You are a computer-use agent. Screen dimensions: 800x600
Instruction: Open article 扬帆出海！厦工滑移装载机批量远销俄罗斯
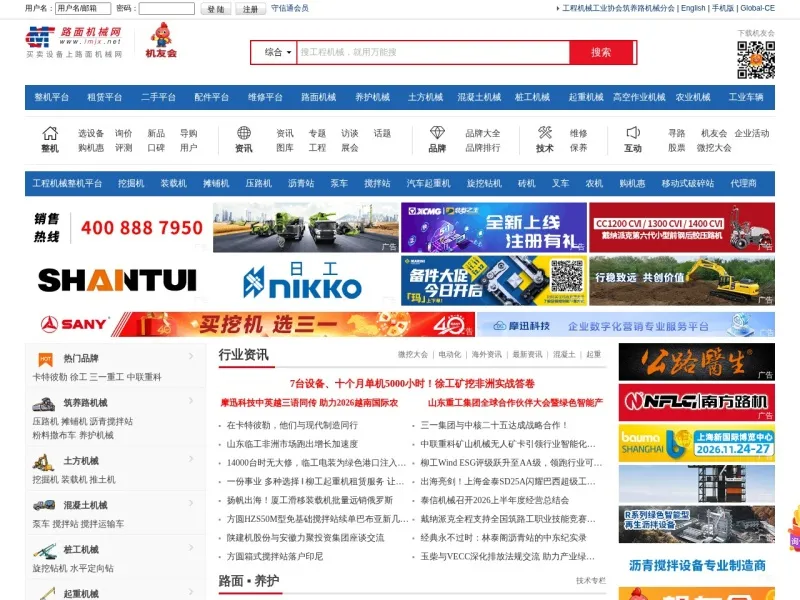[310, 501]
